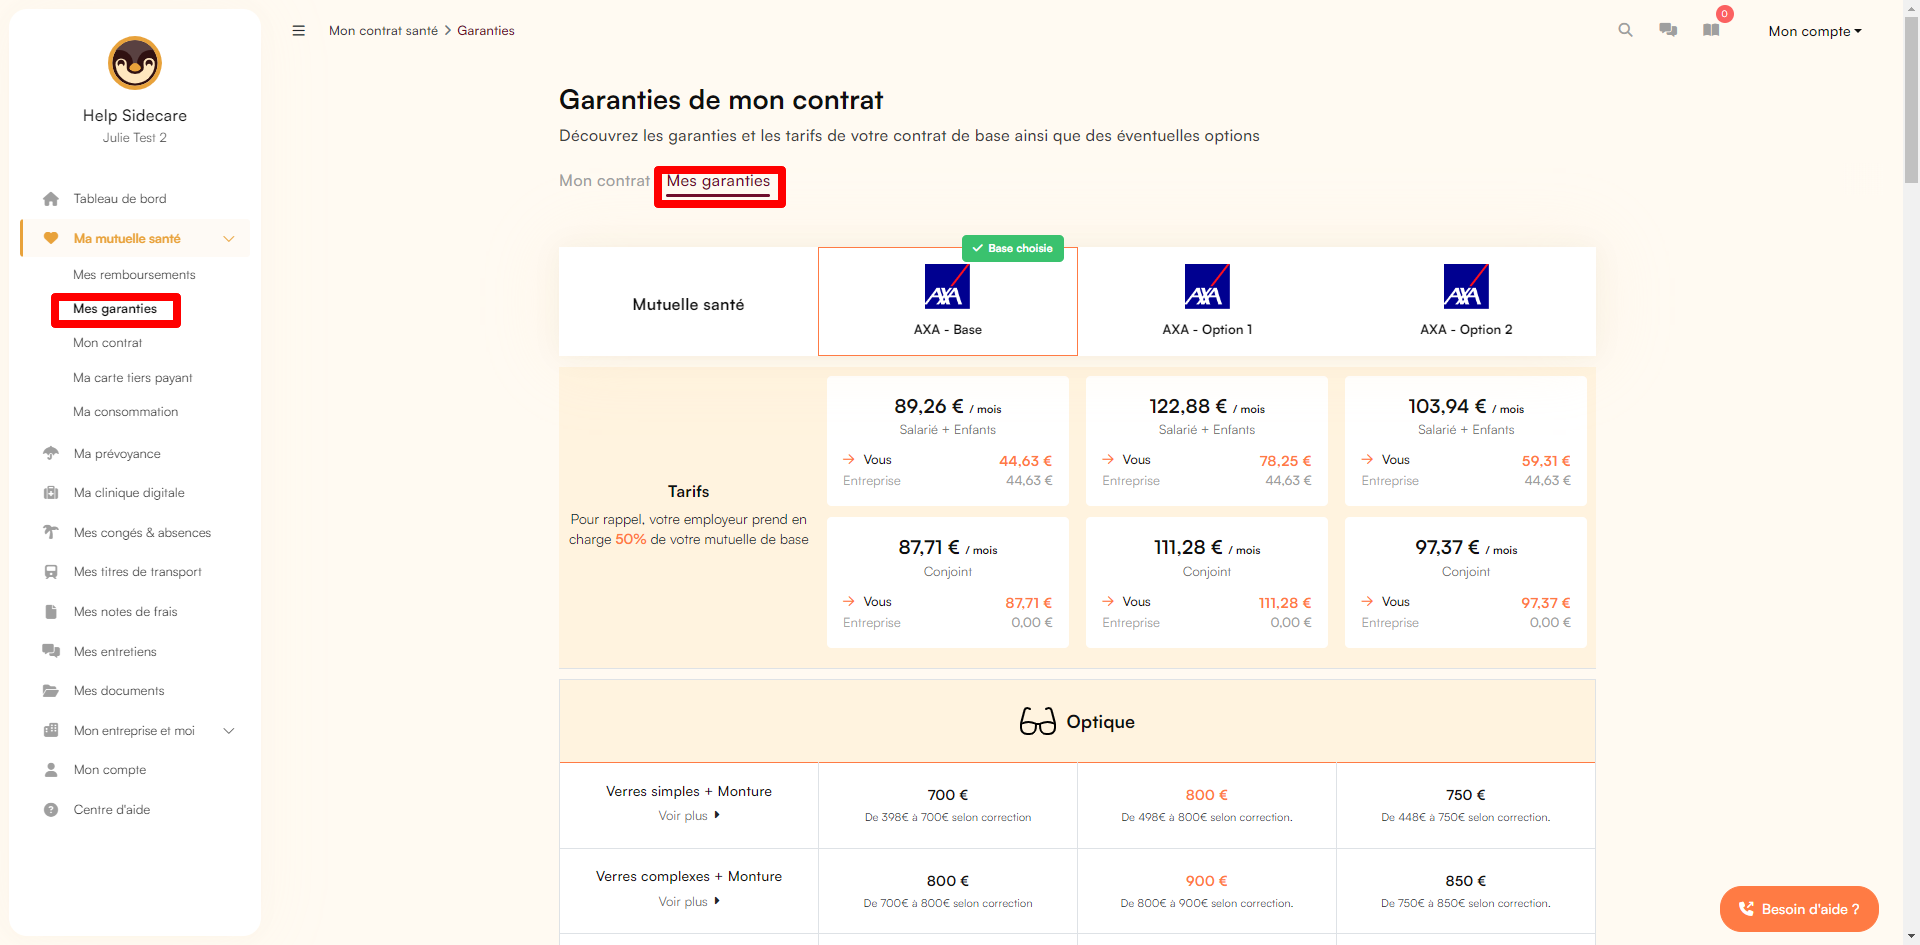1920x945 pixels.
Task: Click the AXA logo for AXA - Option 1
Action: point(1207,287)
